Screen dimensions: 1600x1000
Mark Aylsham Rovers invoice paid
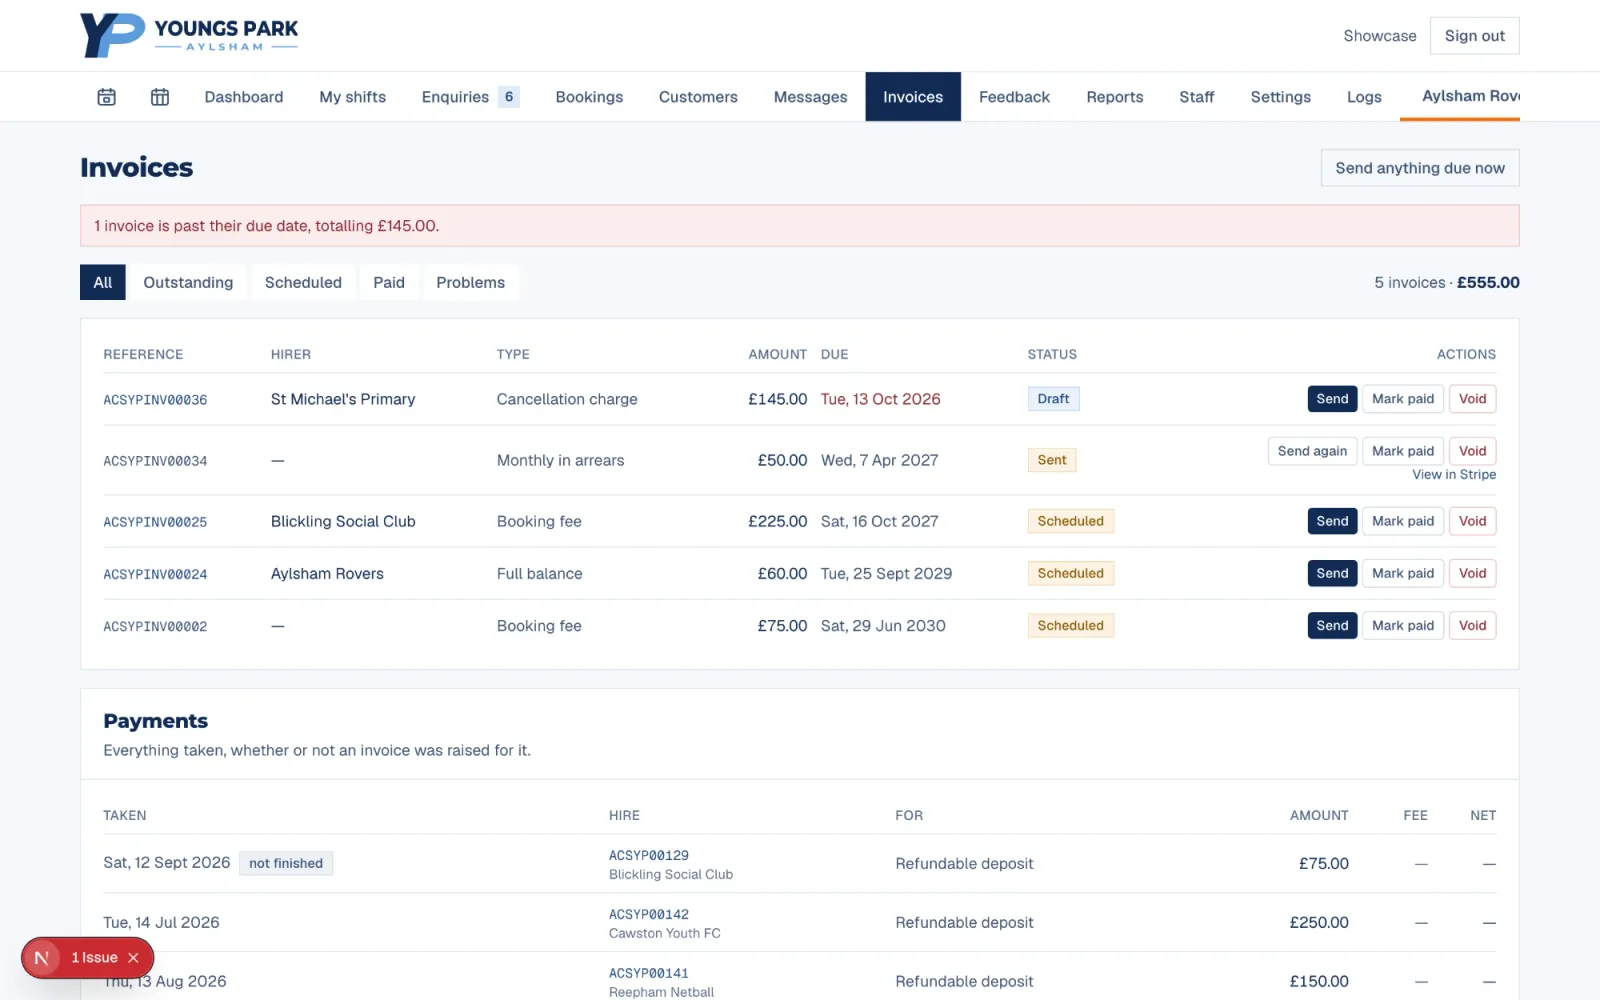1403,573
